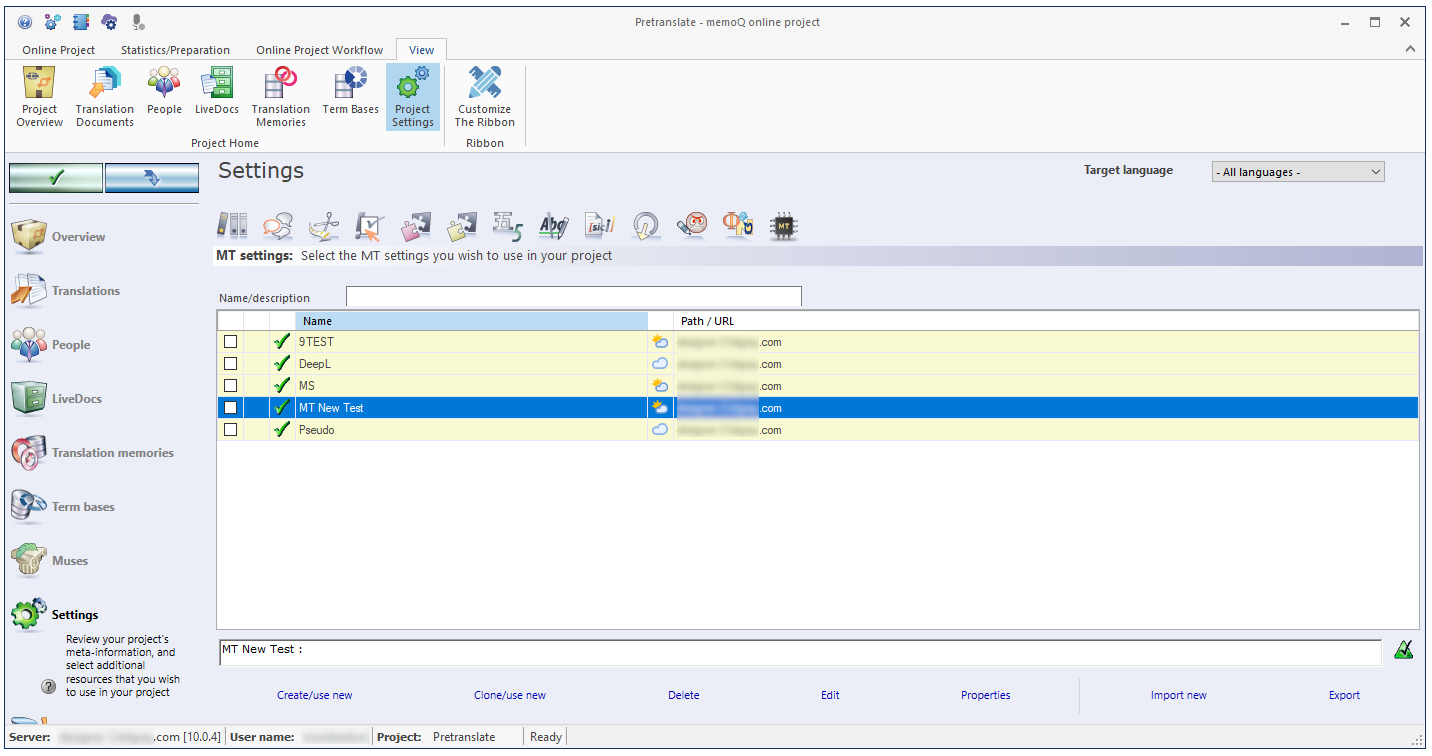Viewport: 1432px width, 756px height.
Task: Select the ignore lists Abc pencil icon
Action: point(553,225)
